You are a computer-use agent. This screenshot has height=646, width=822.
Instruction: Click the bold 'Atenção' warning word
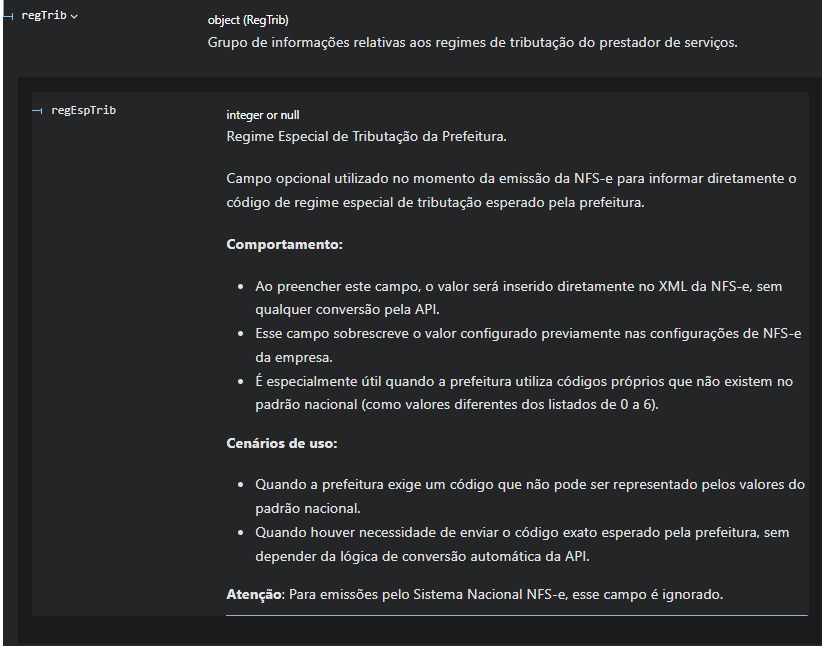255,594
